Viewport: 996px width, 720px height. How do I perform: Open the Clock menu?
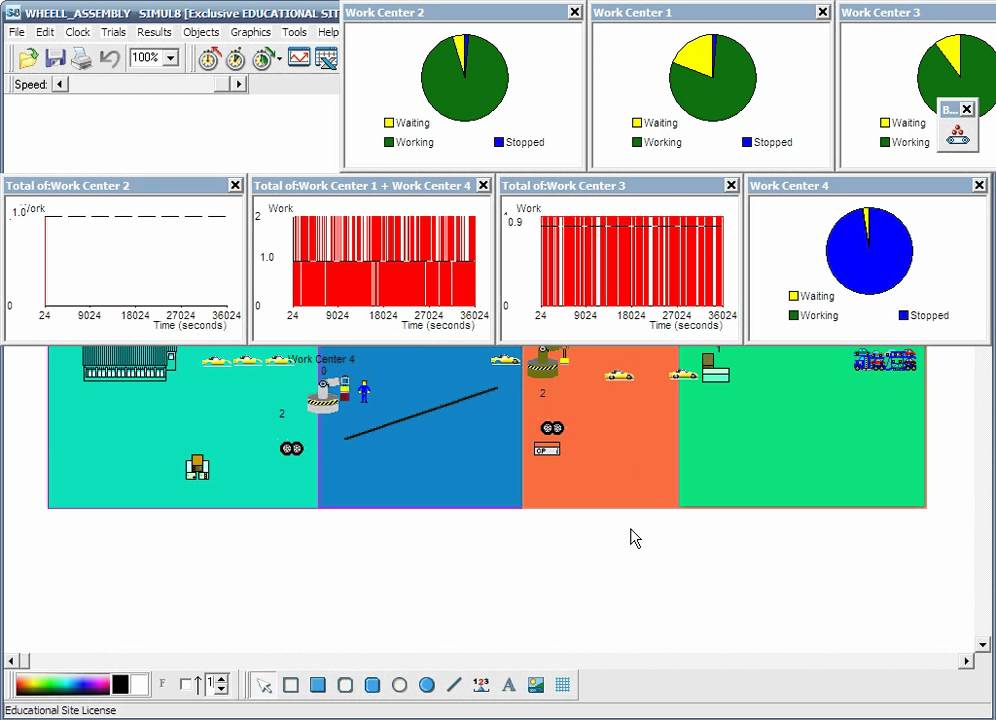pyautogui.click(x=77, y=32)
